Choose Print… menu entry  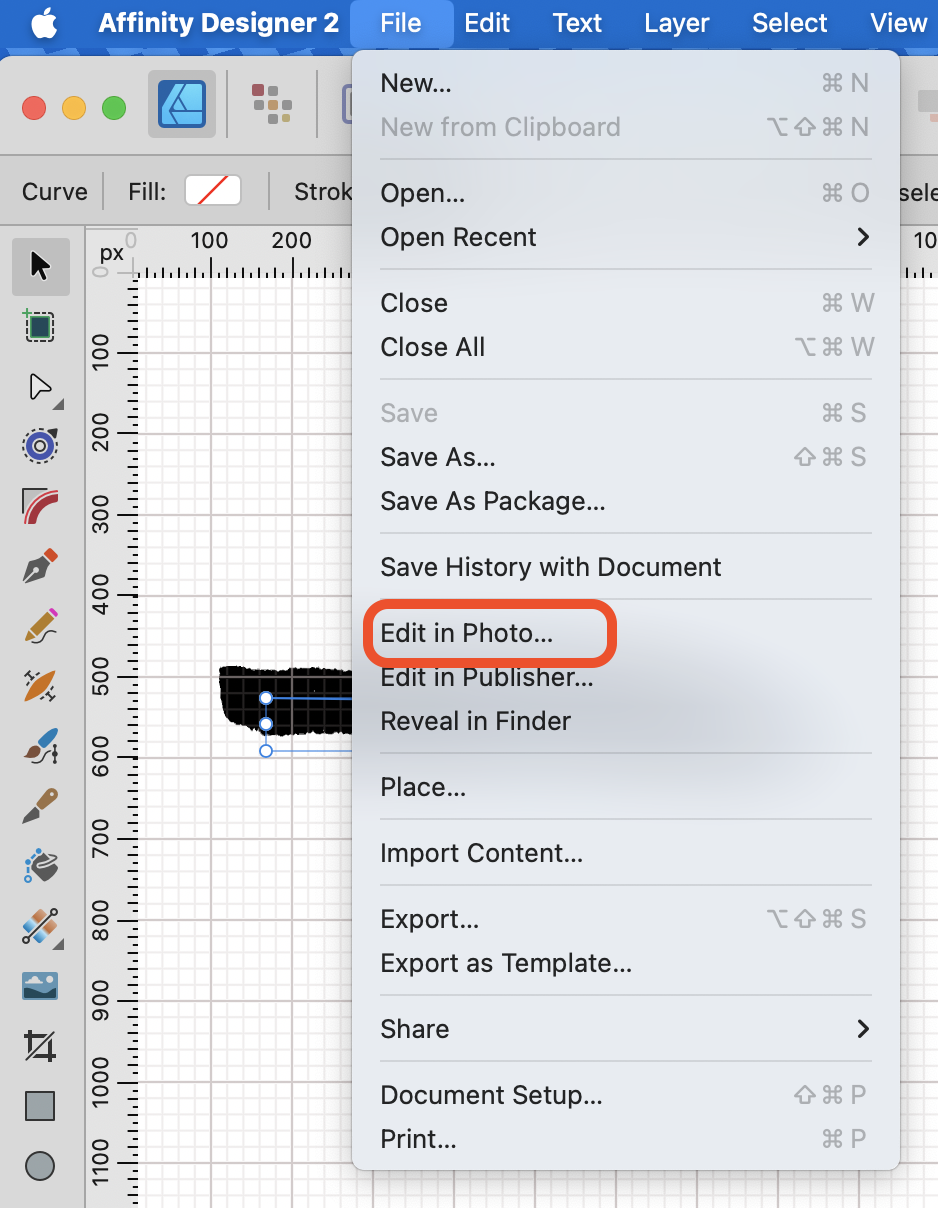[x=626, y=1139]
